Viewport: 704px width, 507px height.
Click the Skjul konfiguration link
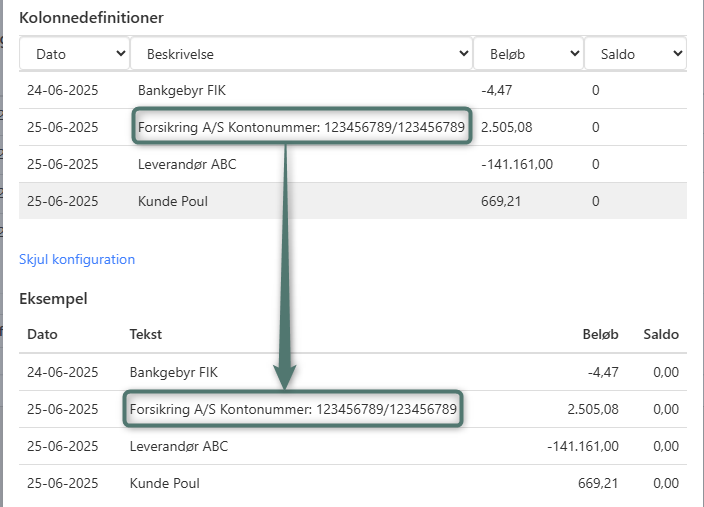77,259
